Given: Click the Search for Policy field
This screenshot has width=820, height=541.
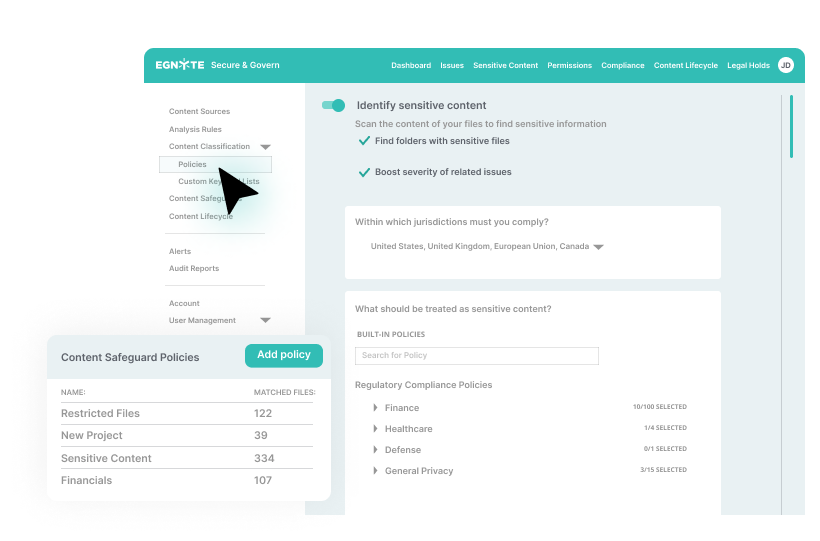Looking at the screenshot, I should click(x=476, y=356).
